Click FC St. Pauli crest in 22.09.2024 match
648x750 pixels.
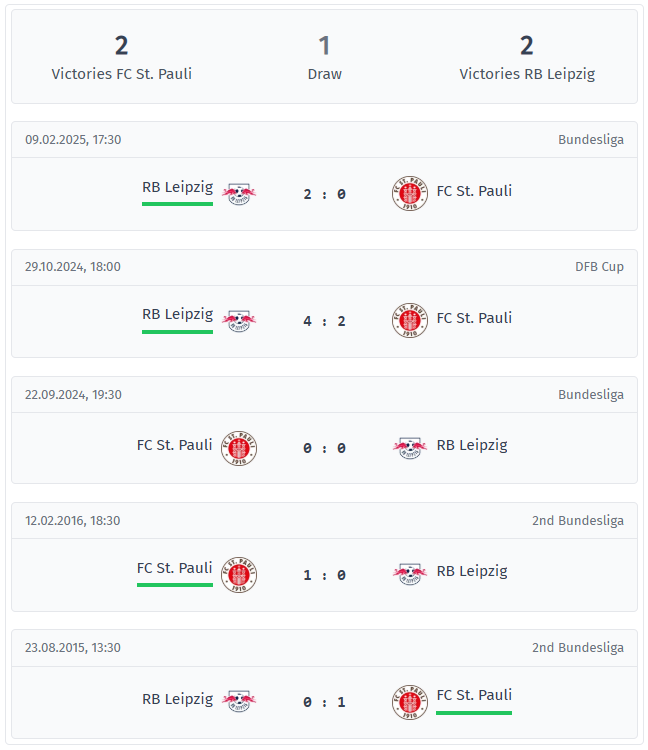pyautogui.click(x=239, y=447)
